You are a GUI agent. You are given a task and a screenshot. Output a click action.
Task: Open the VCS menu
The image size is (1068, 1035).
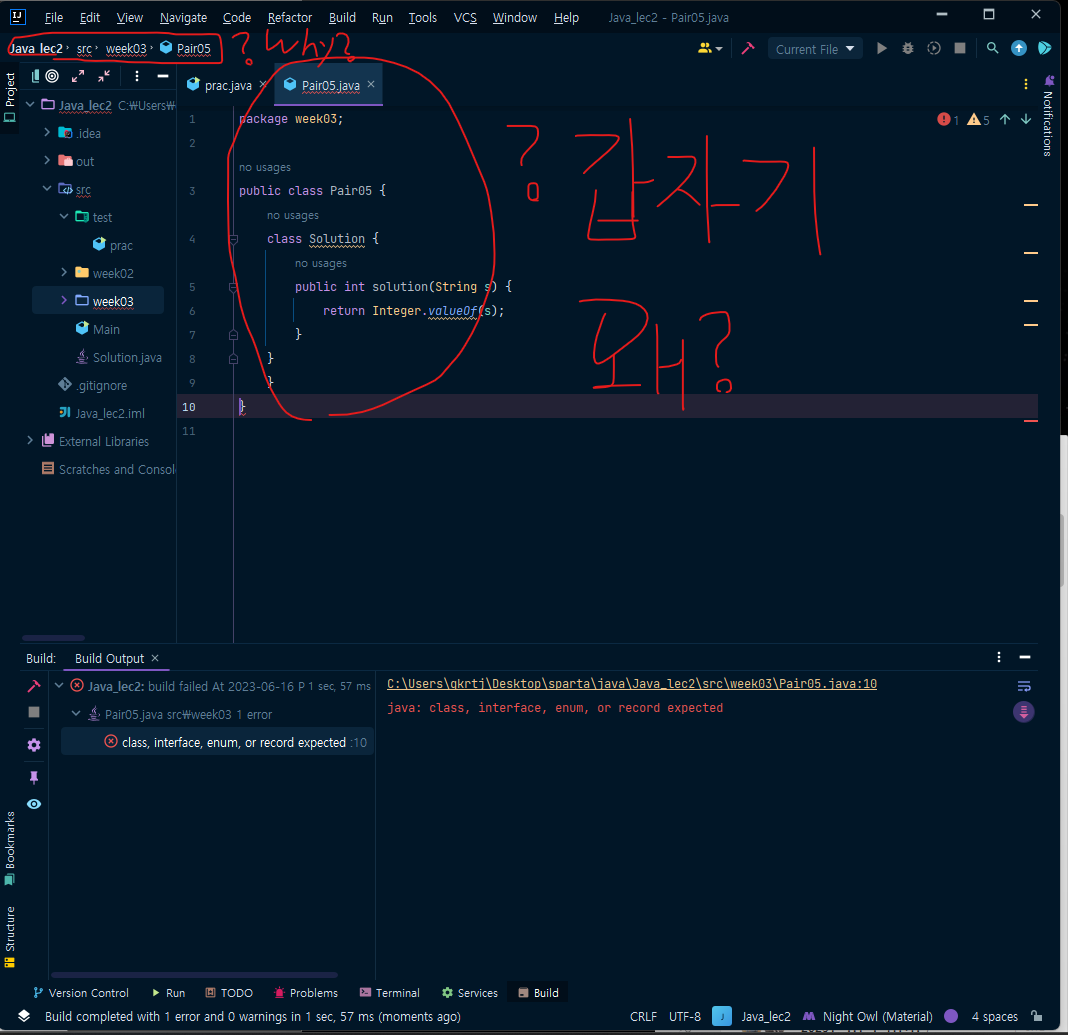(x=465, y=18)
